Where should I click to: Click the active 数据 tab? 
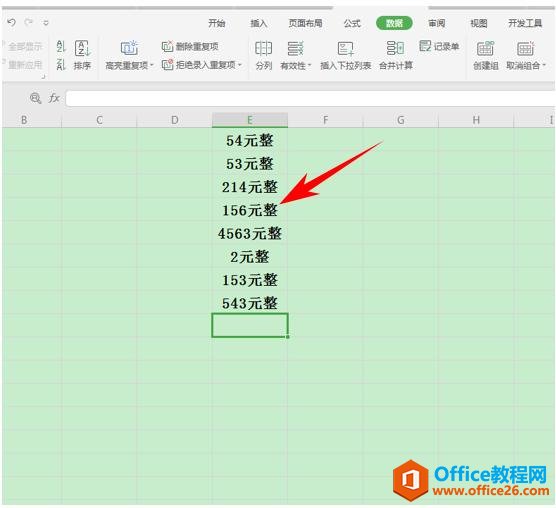394,23
